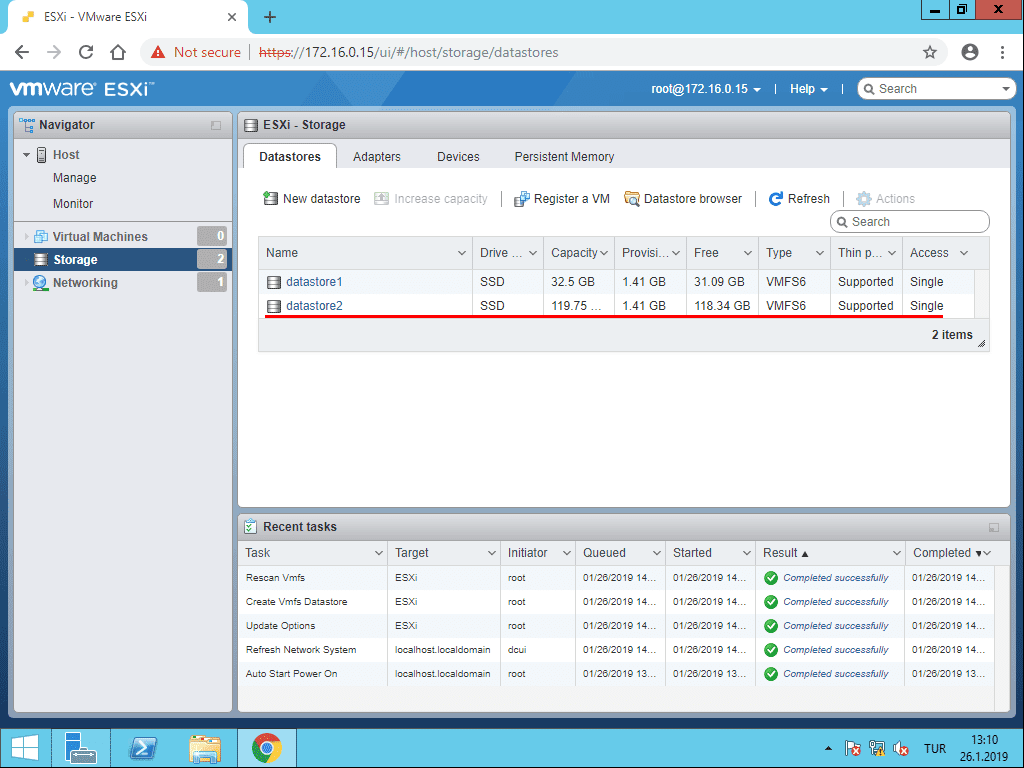Click the Refresh button label
Viewport: 1024px width, 768px height.
pyautogui.click(x=808, y=199)
